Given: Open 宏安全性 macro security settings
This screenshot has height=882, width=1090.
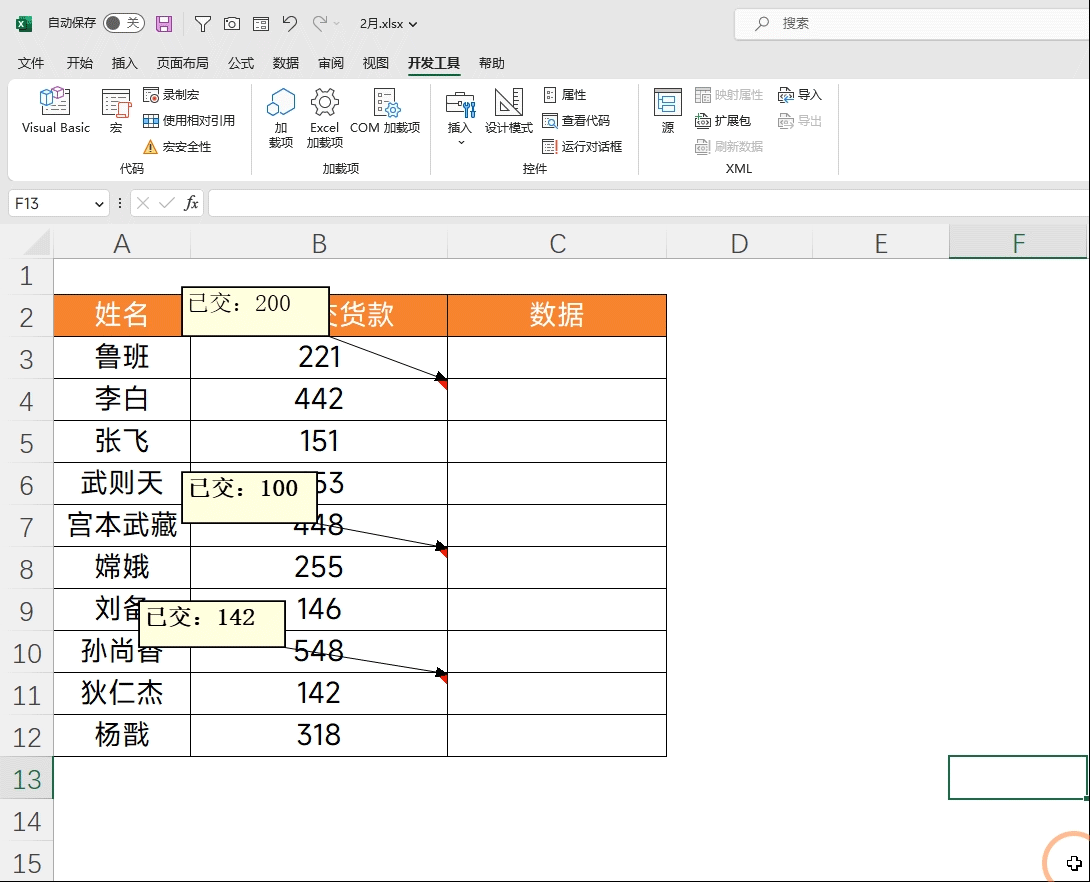Looking at the screenshot, I should tap(177, 147).
